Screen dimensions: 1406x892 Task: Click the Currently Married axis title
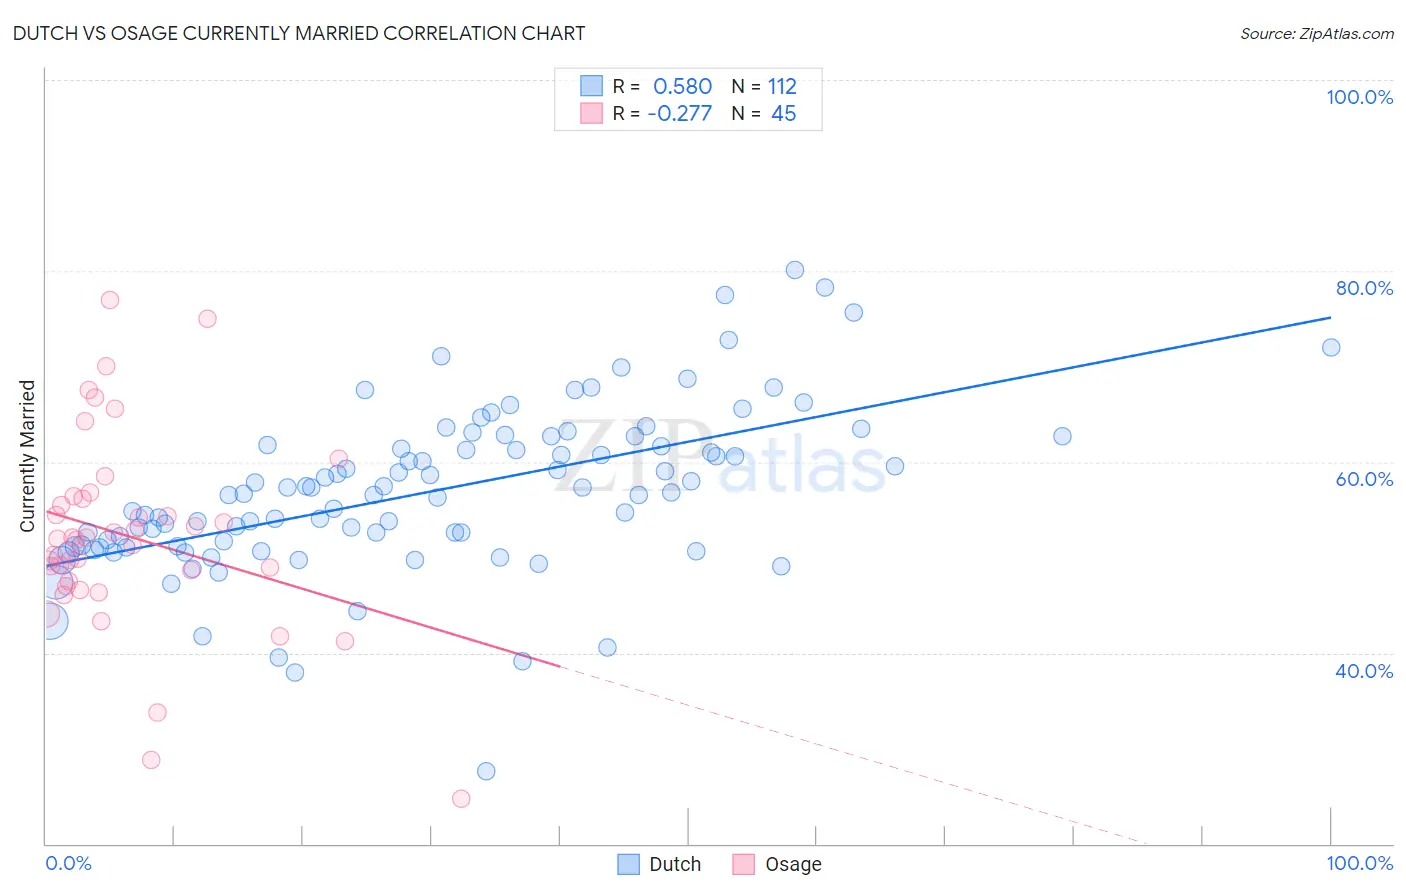[x=27, y=455]
